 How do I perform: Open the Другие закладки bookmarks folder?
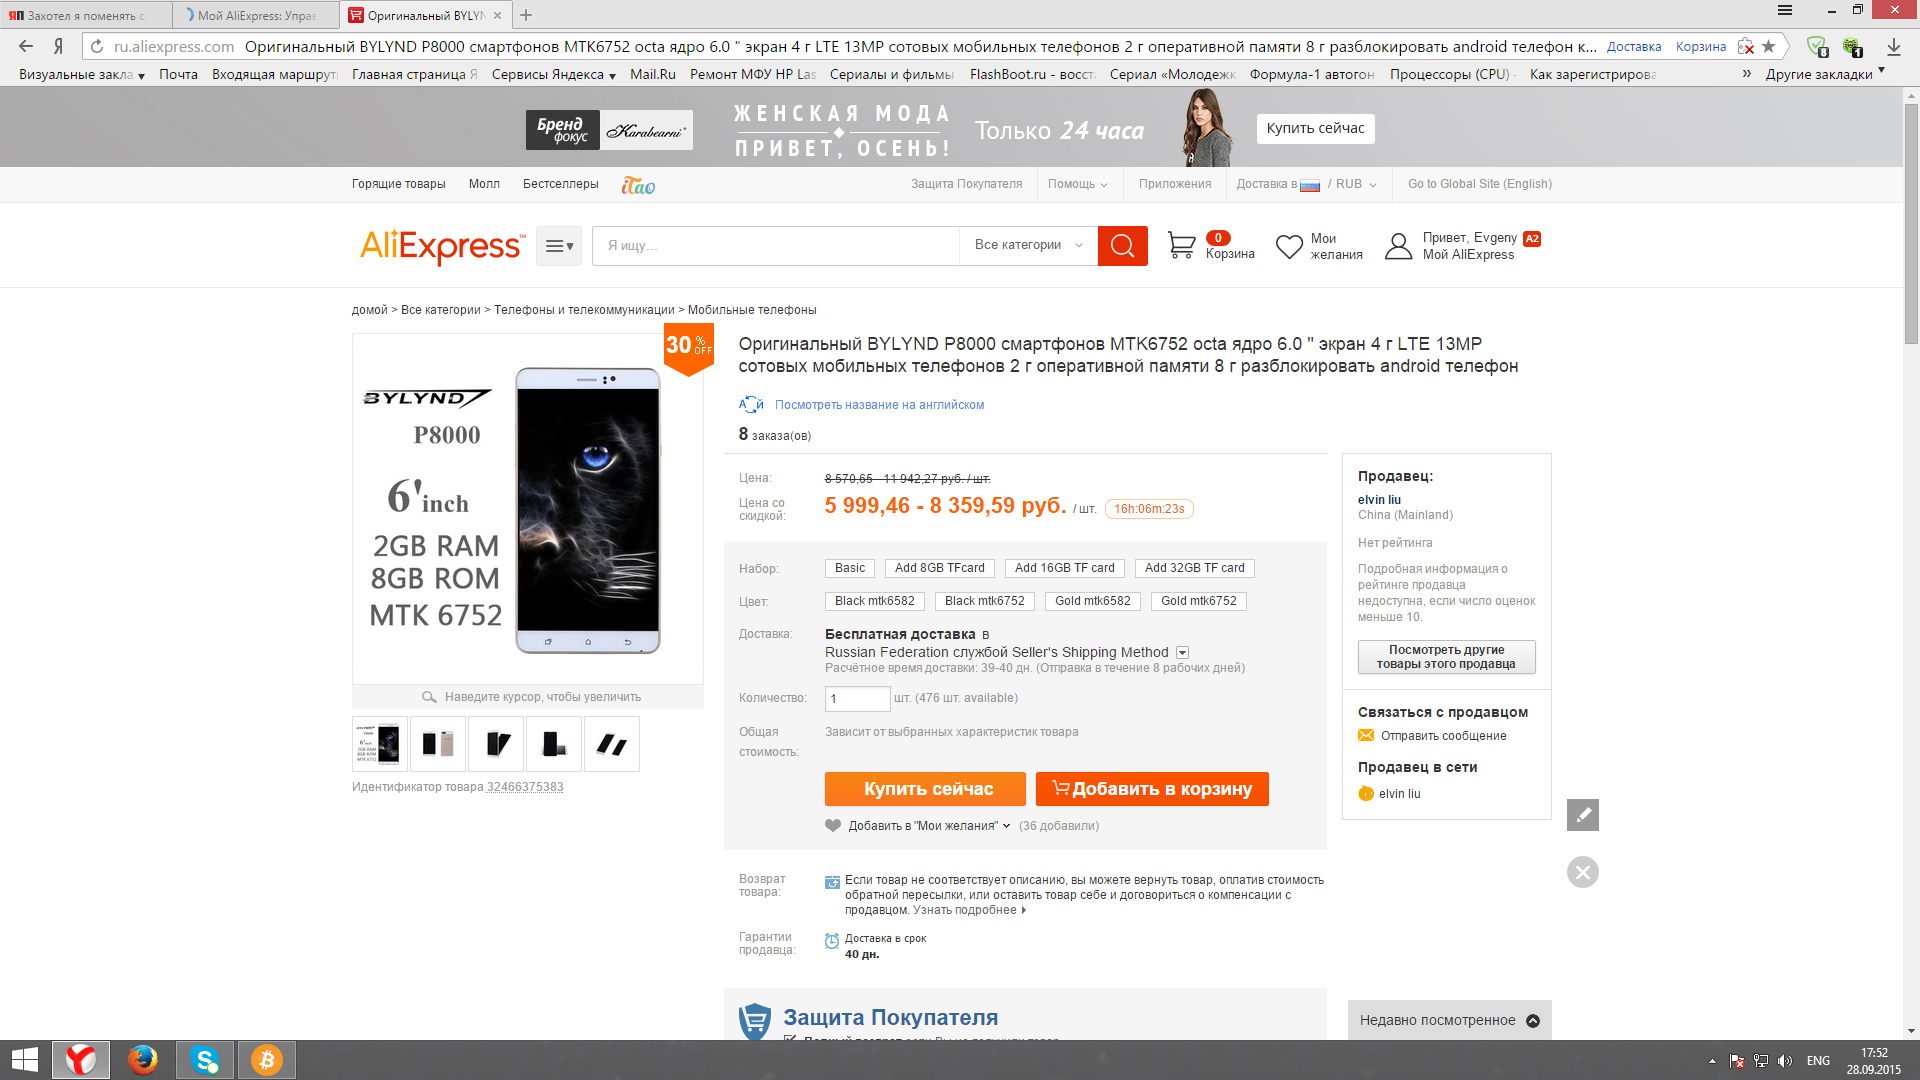1825,74
